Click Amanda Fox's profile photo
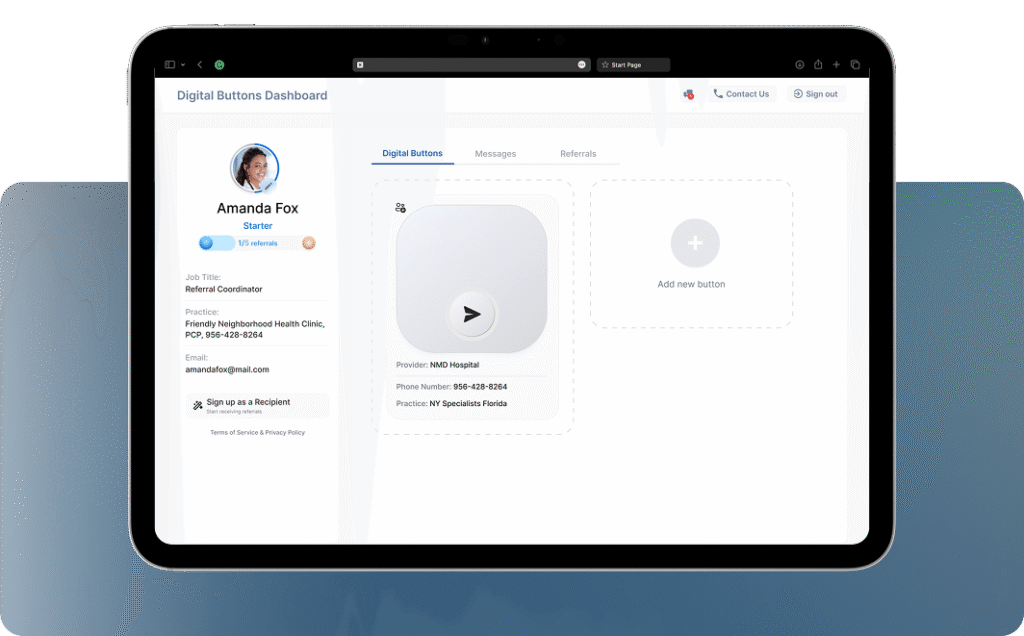The height and width of the screenshot is (636, 1024). click(x=255, y=168)
